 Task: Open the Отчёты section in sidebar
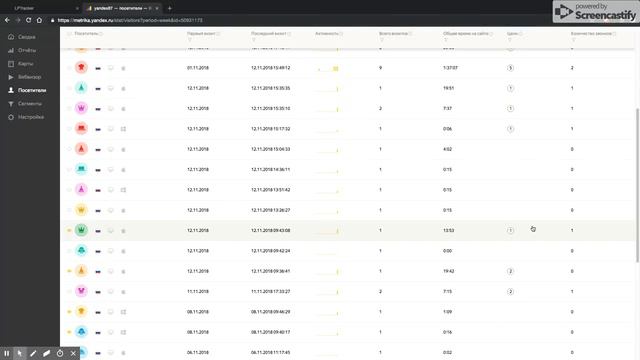(x=22, y=50)
